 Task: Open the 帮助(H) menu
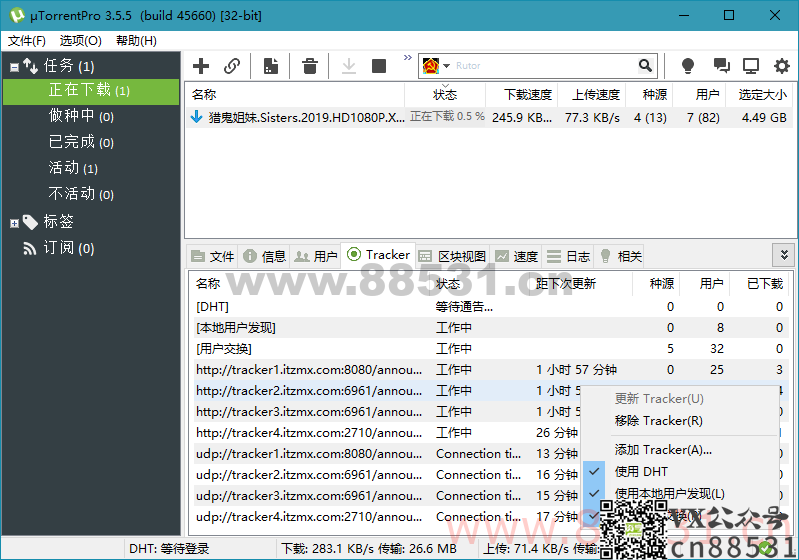[x=136, y=41]
